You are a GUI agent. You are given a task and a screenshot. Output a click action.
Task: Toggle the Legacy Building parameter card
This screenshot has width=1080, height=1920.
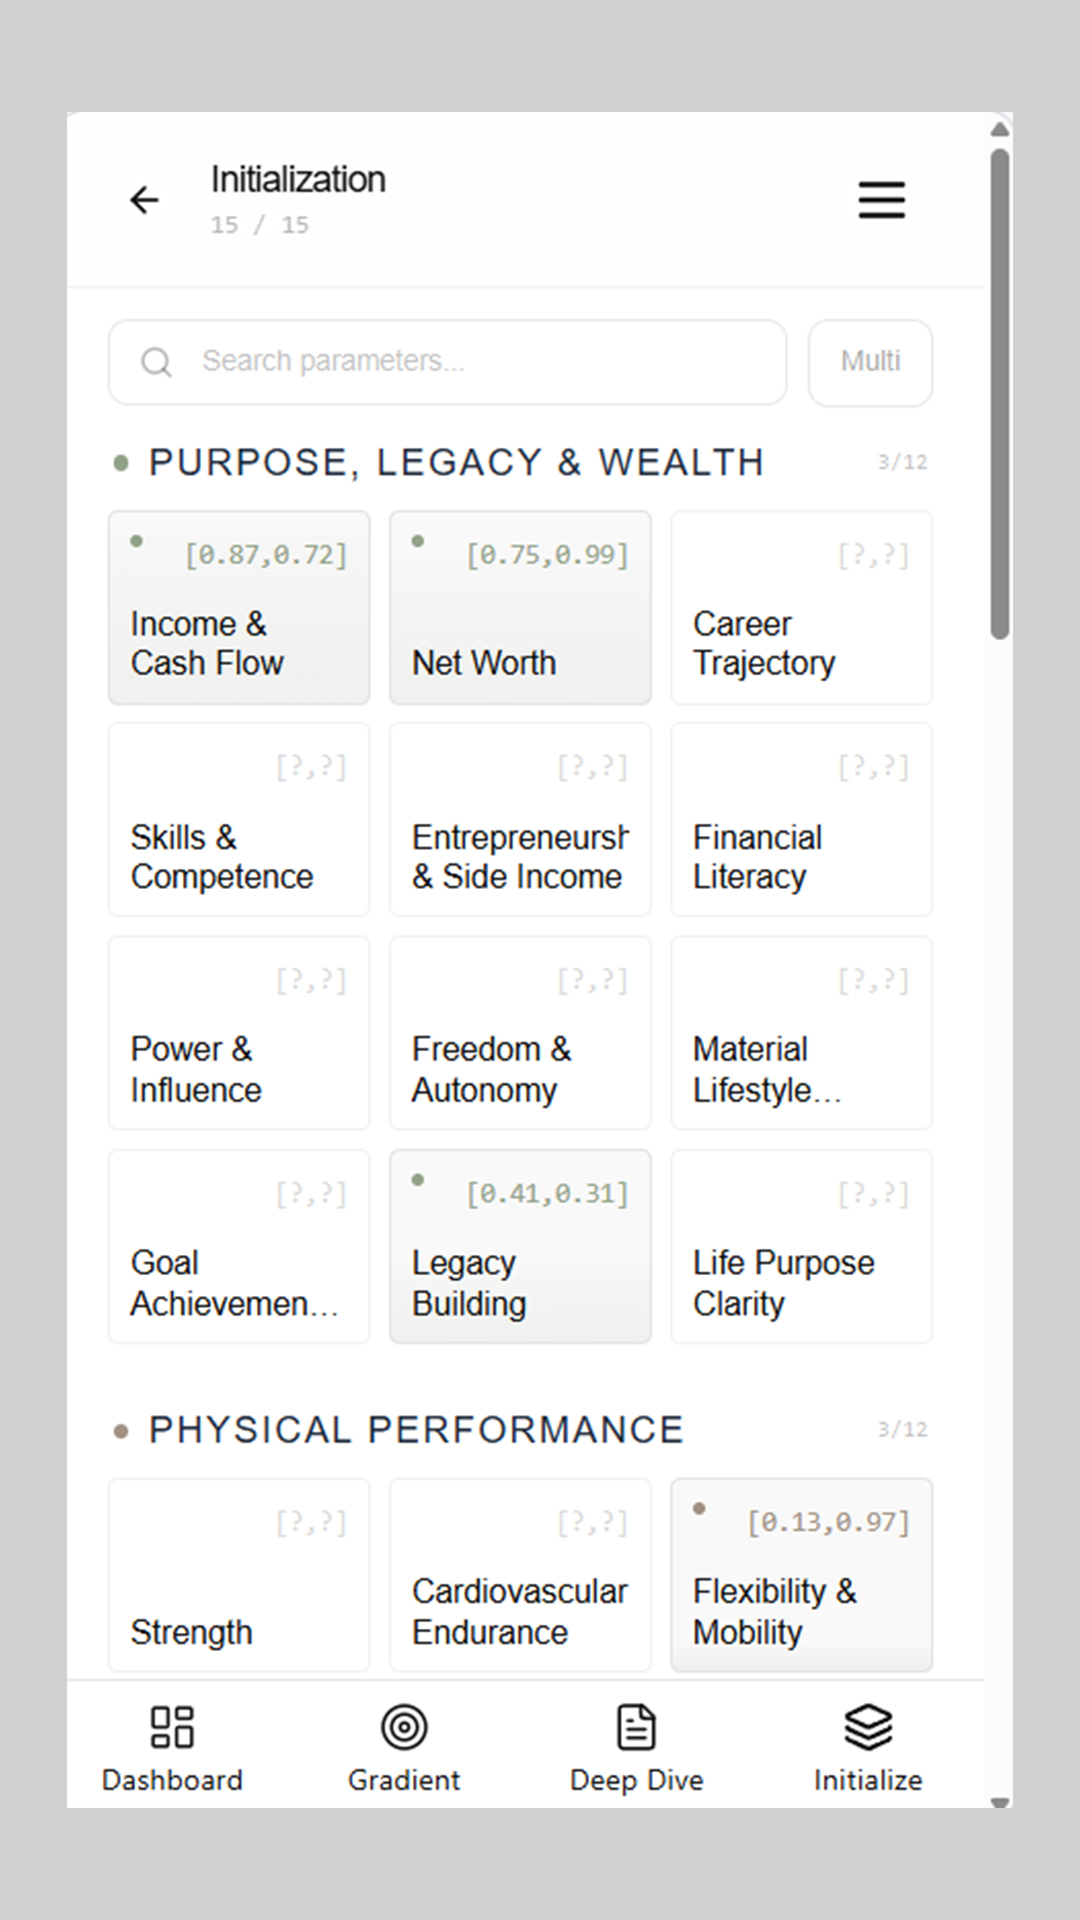click(x=520, y=1246)
